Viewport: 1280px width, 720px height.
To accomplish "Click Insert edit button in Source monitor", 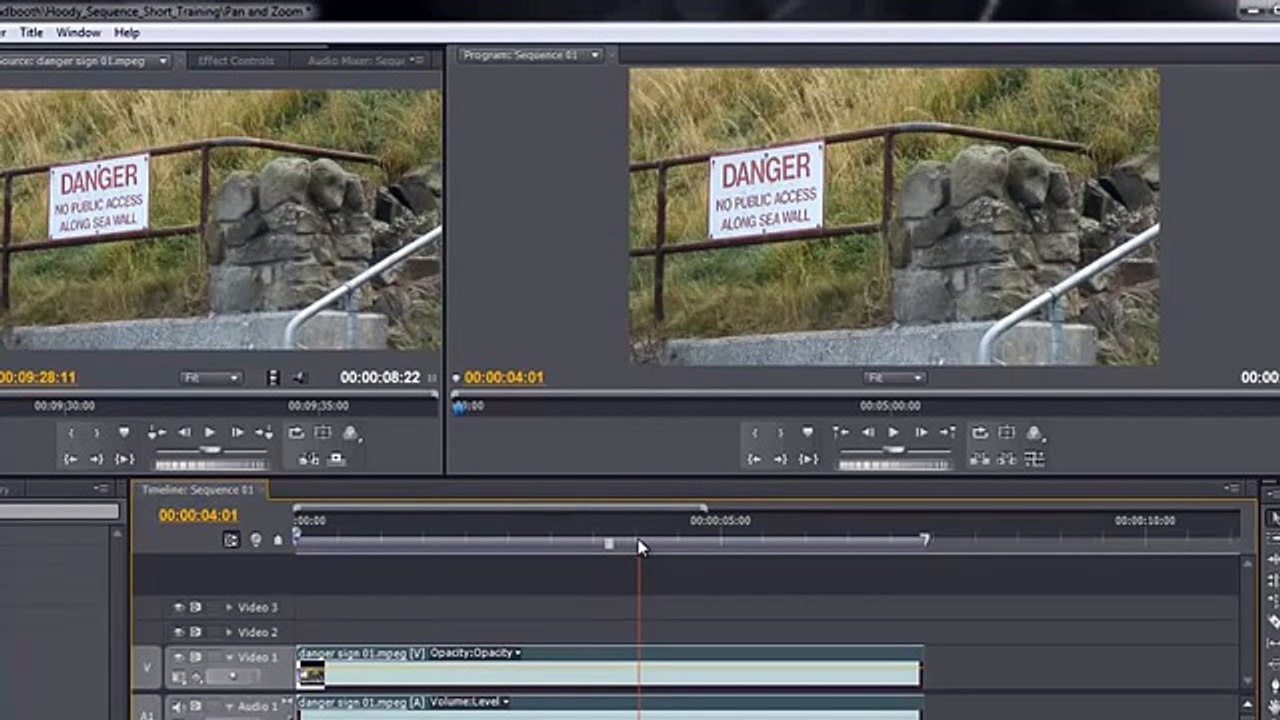I will click(309, 459).
